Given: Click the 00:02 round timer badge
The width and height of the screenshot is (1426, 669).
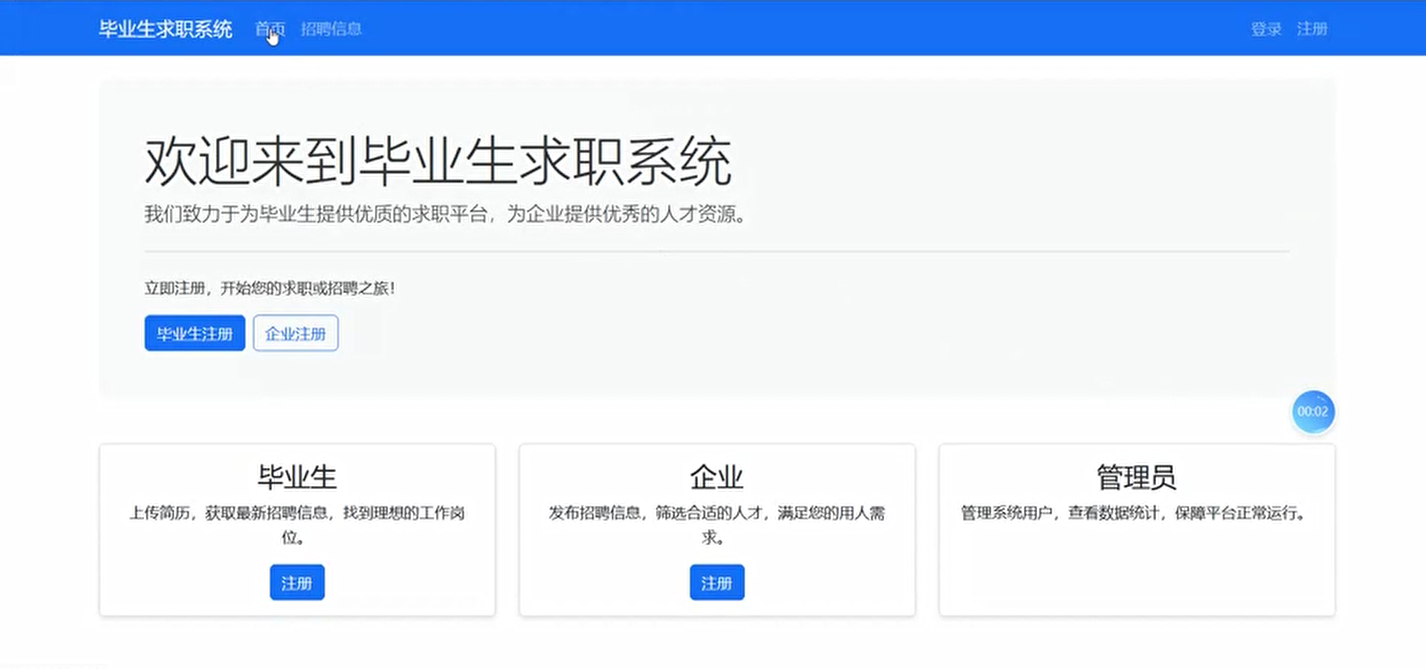Looking at the screenshot, I should click(1313, 412).
